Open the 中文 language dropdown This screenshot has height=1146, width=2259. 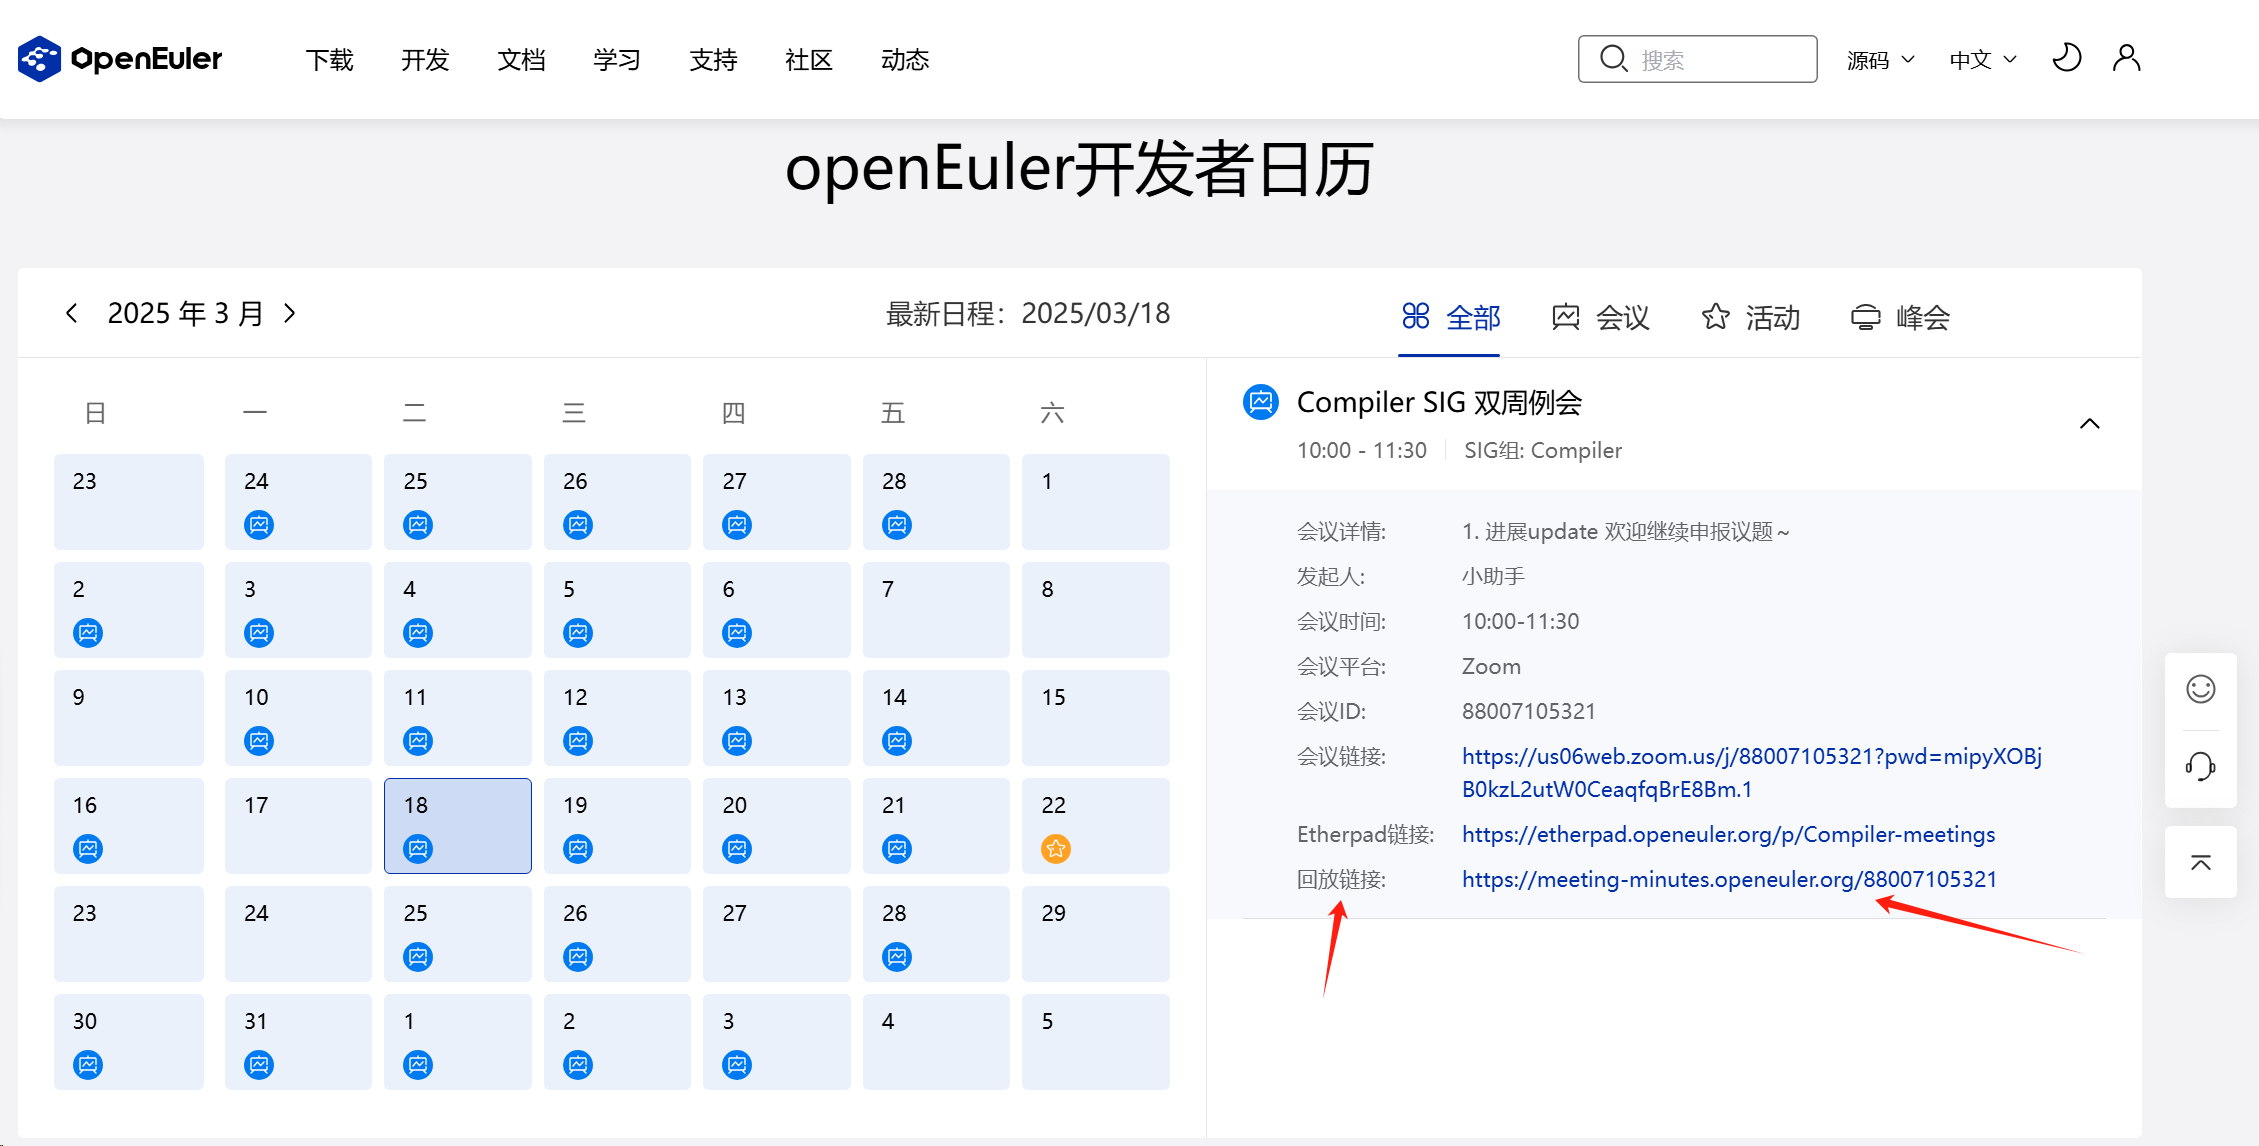1982,60
